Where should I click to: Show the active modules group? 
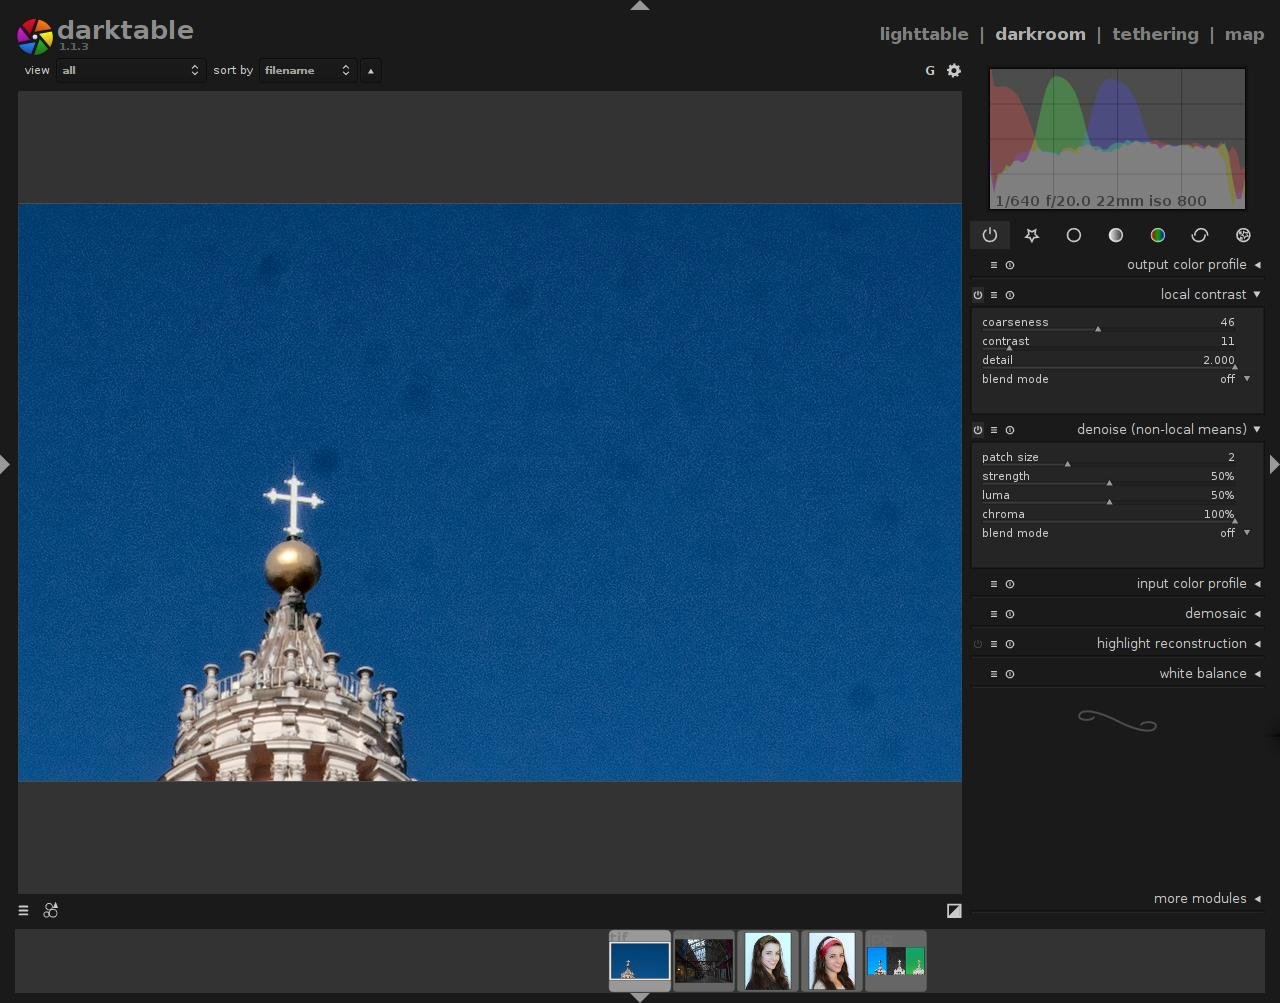pos(990,235)
